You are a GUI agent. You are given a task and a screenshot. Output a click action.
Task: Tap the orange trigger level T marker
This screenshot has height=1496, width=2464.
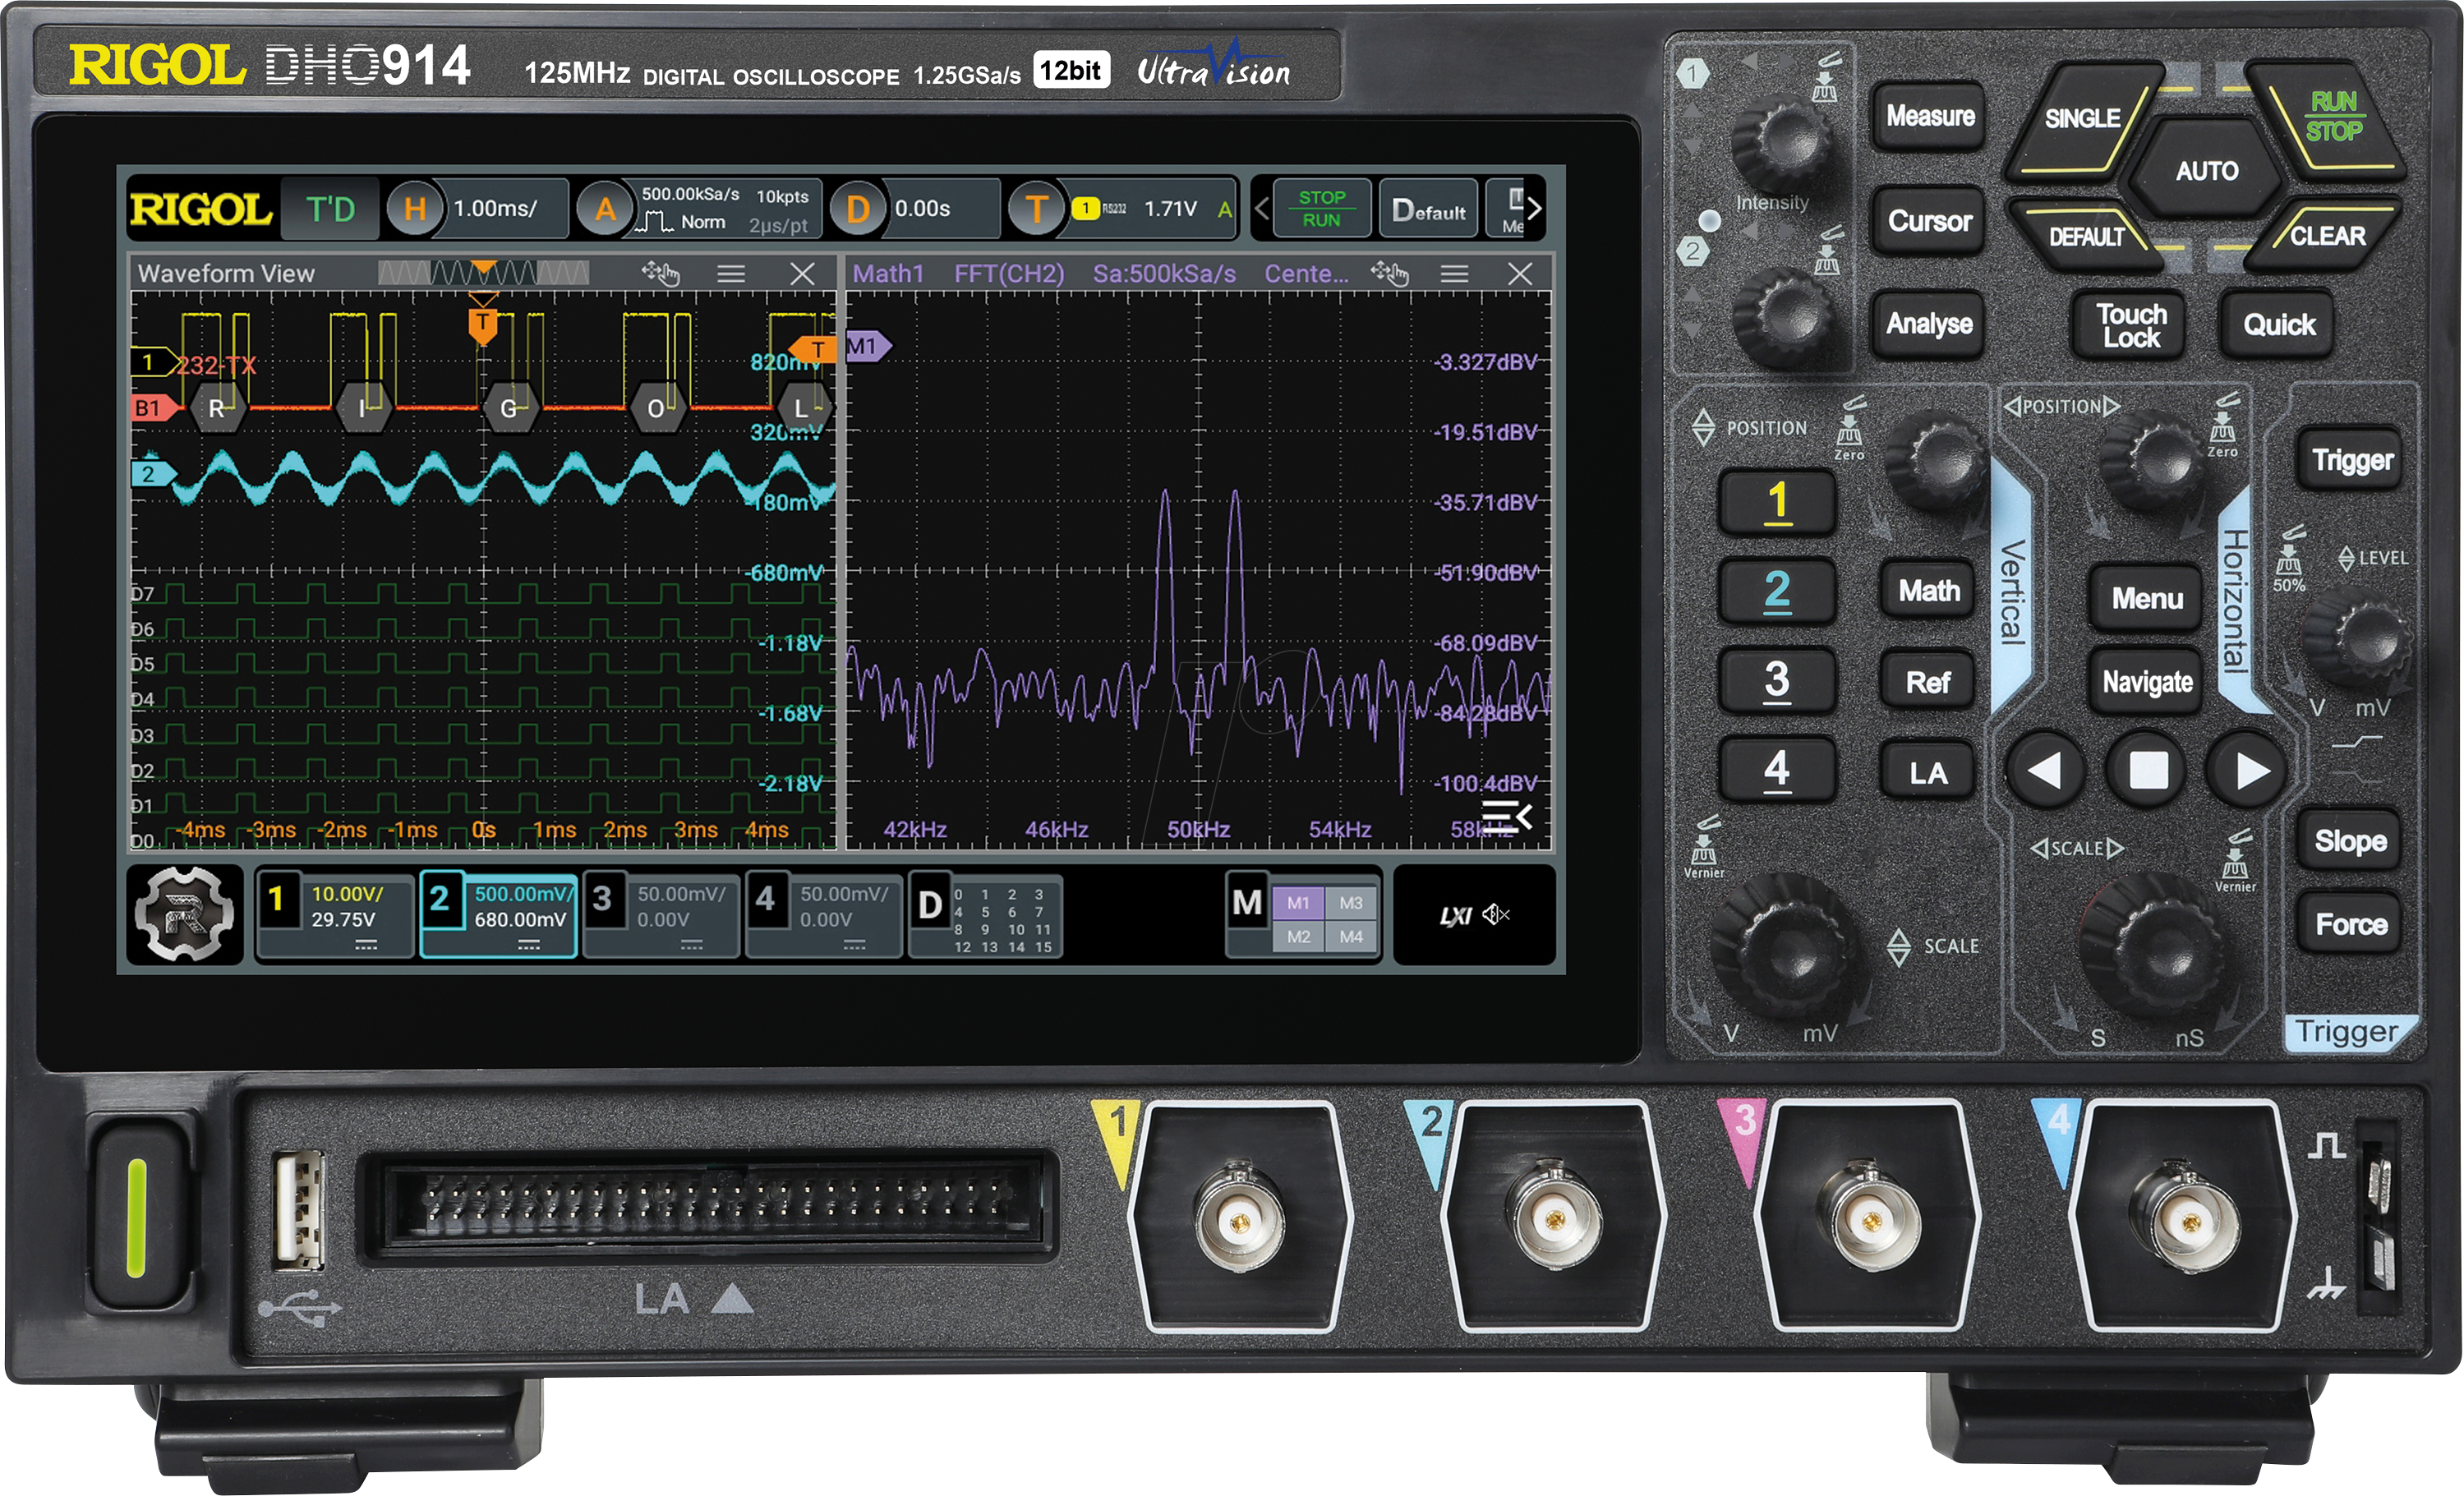tap(813, 349)
